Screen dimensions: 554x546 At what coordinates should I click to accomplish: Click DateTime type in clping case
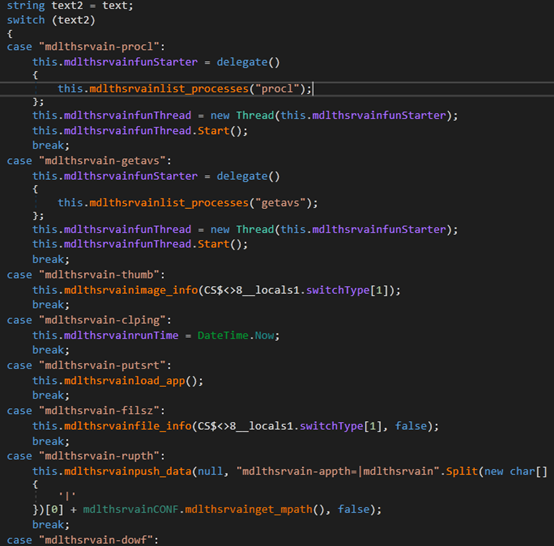(223, 335)
